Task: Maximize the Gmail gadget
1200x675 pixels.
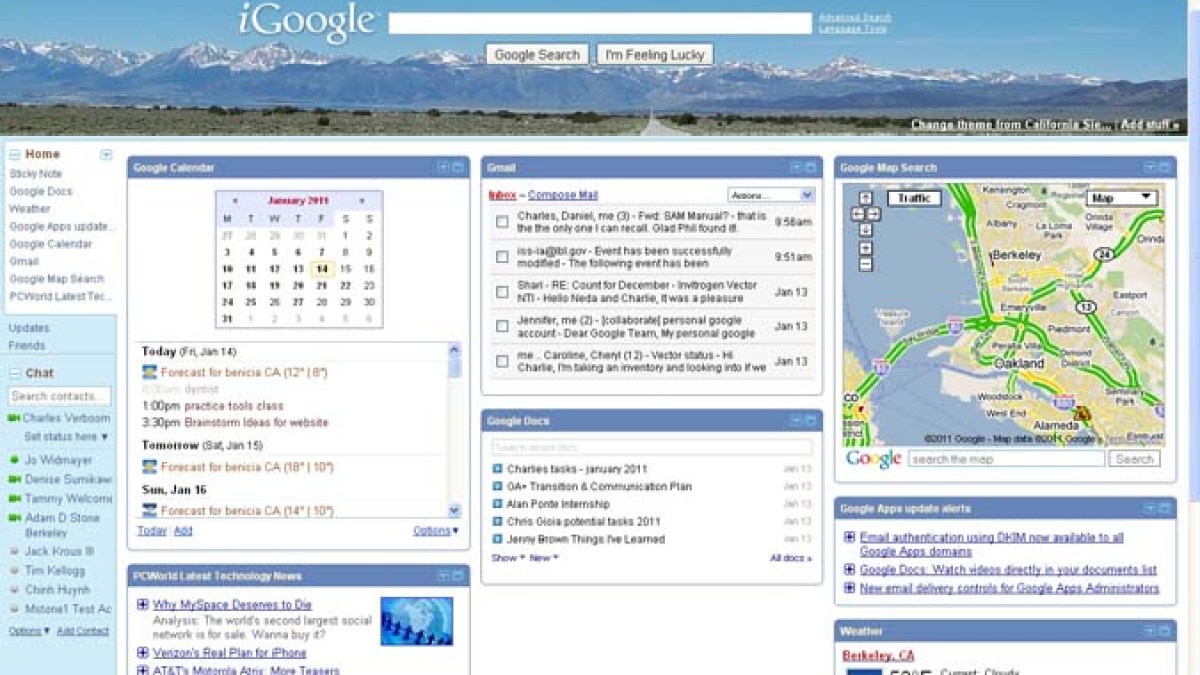Action: [x=811, y=167]
